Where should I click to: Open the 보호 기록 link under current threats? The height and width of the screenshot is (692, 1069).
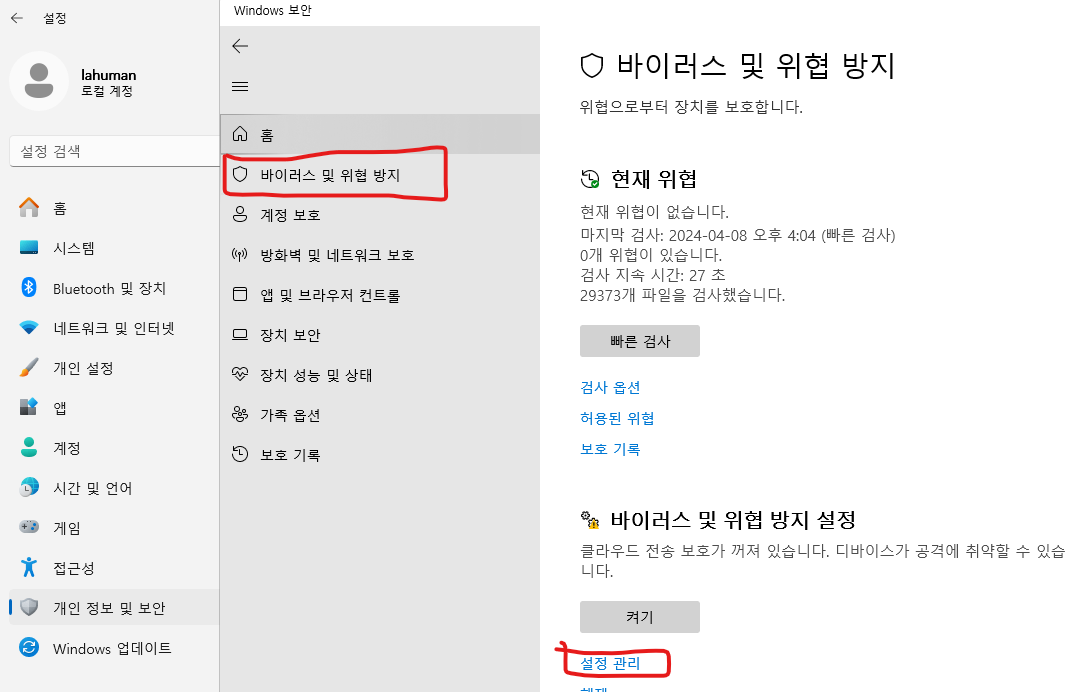click(x=610, y=449)
